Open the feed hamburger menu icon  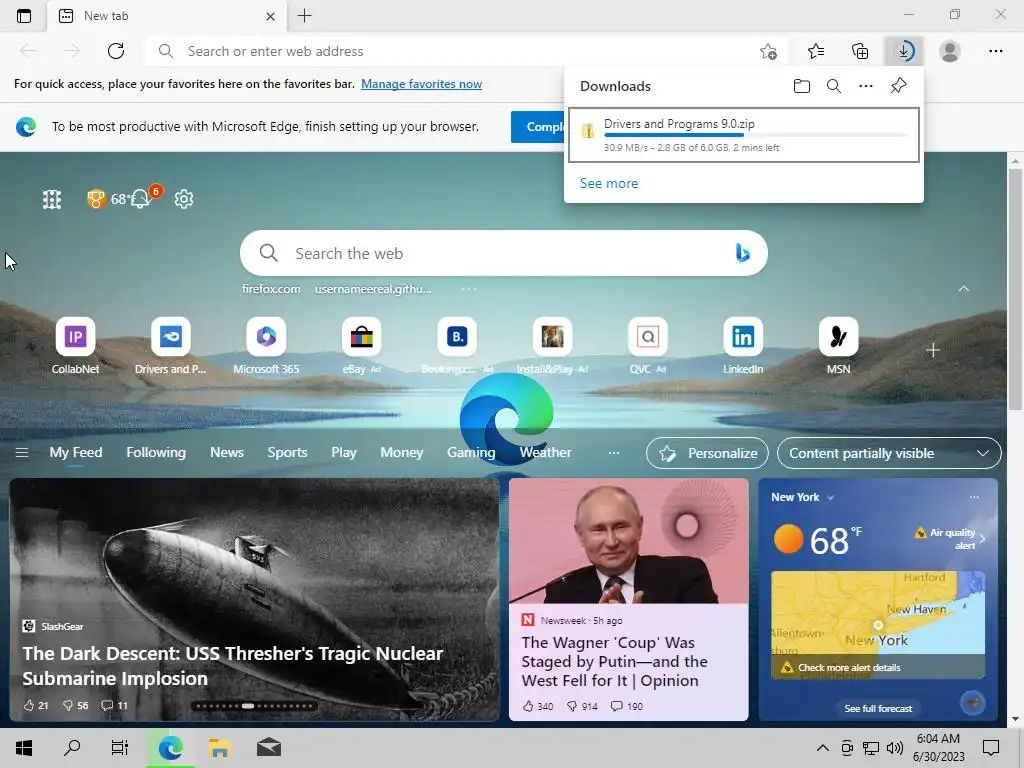tap(22, 453)
